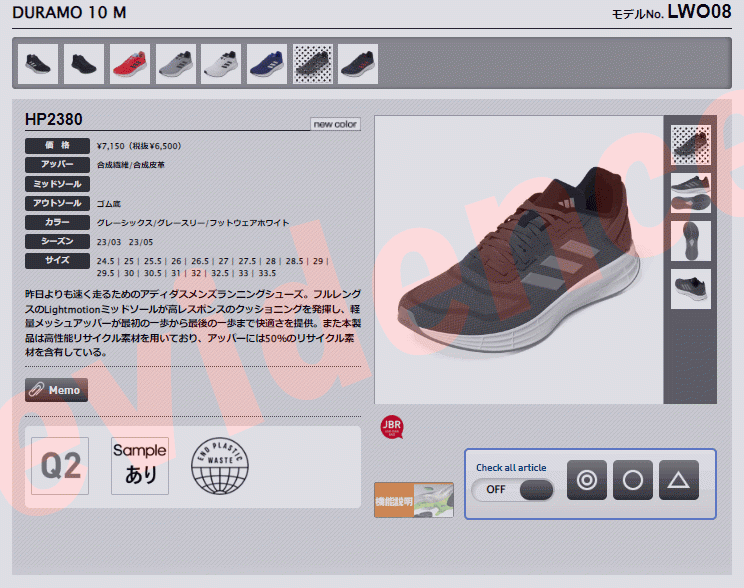Click the Q2 quarter icon
The width and height of the screenshot is (744, 588).
(60, 466)
